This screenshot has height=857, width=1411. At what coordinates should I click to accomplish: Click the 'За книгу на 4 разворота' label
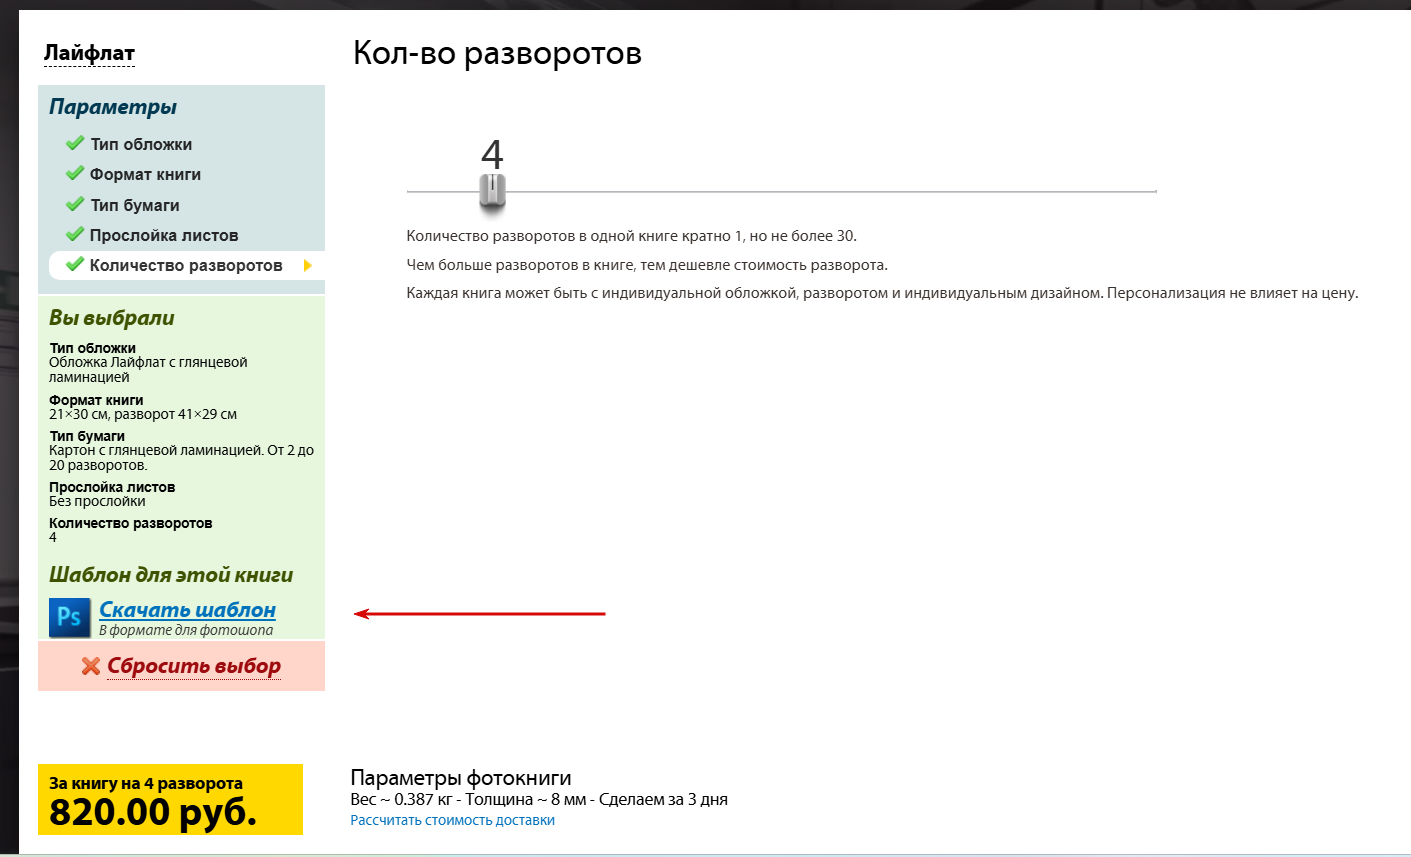(x=146, y=783)
